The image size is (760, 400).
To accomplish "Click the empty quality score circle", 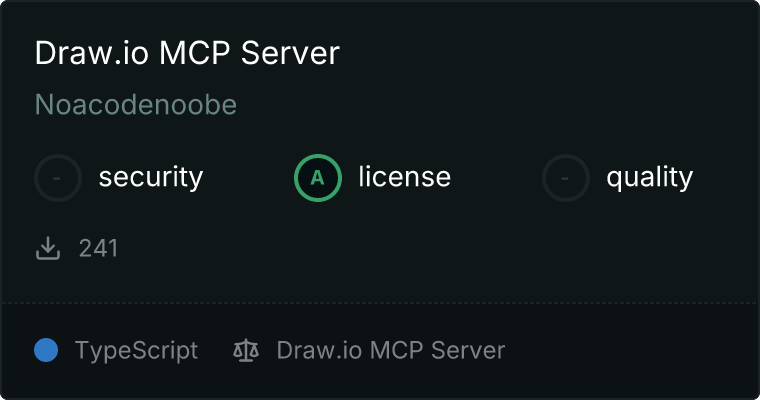I will (566, 178).
